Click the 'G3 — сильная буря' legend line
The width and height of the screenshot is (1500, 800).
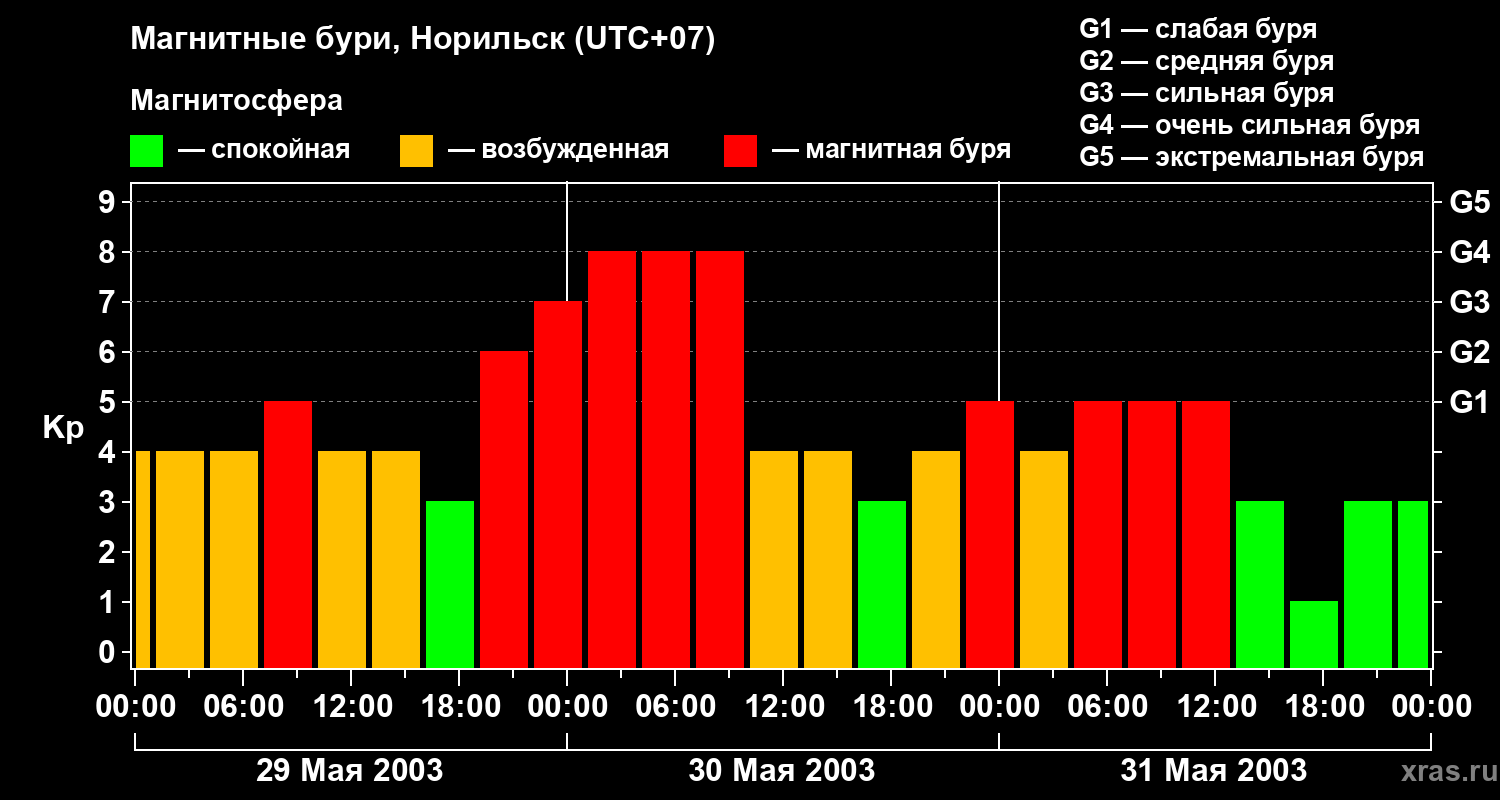click(1206, 93)
